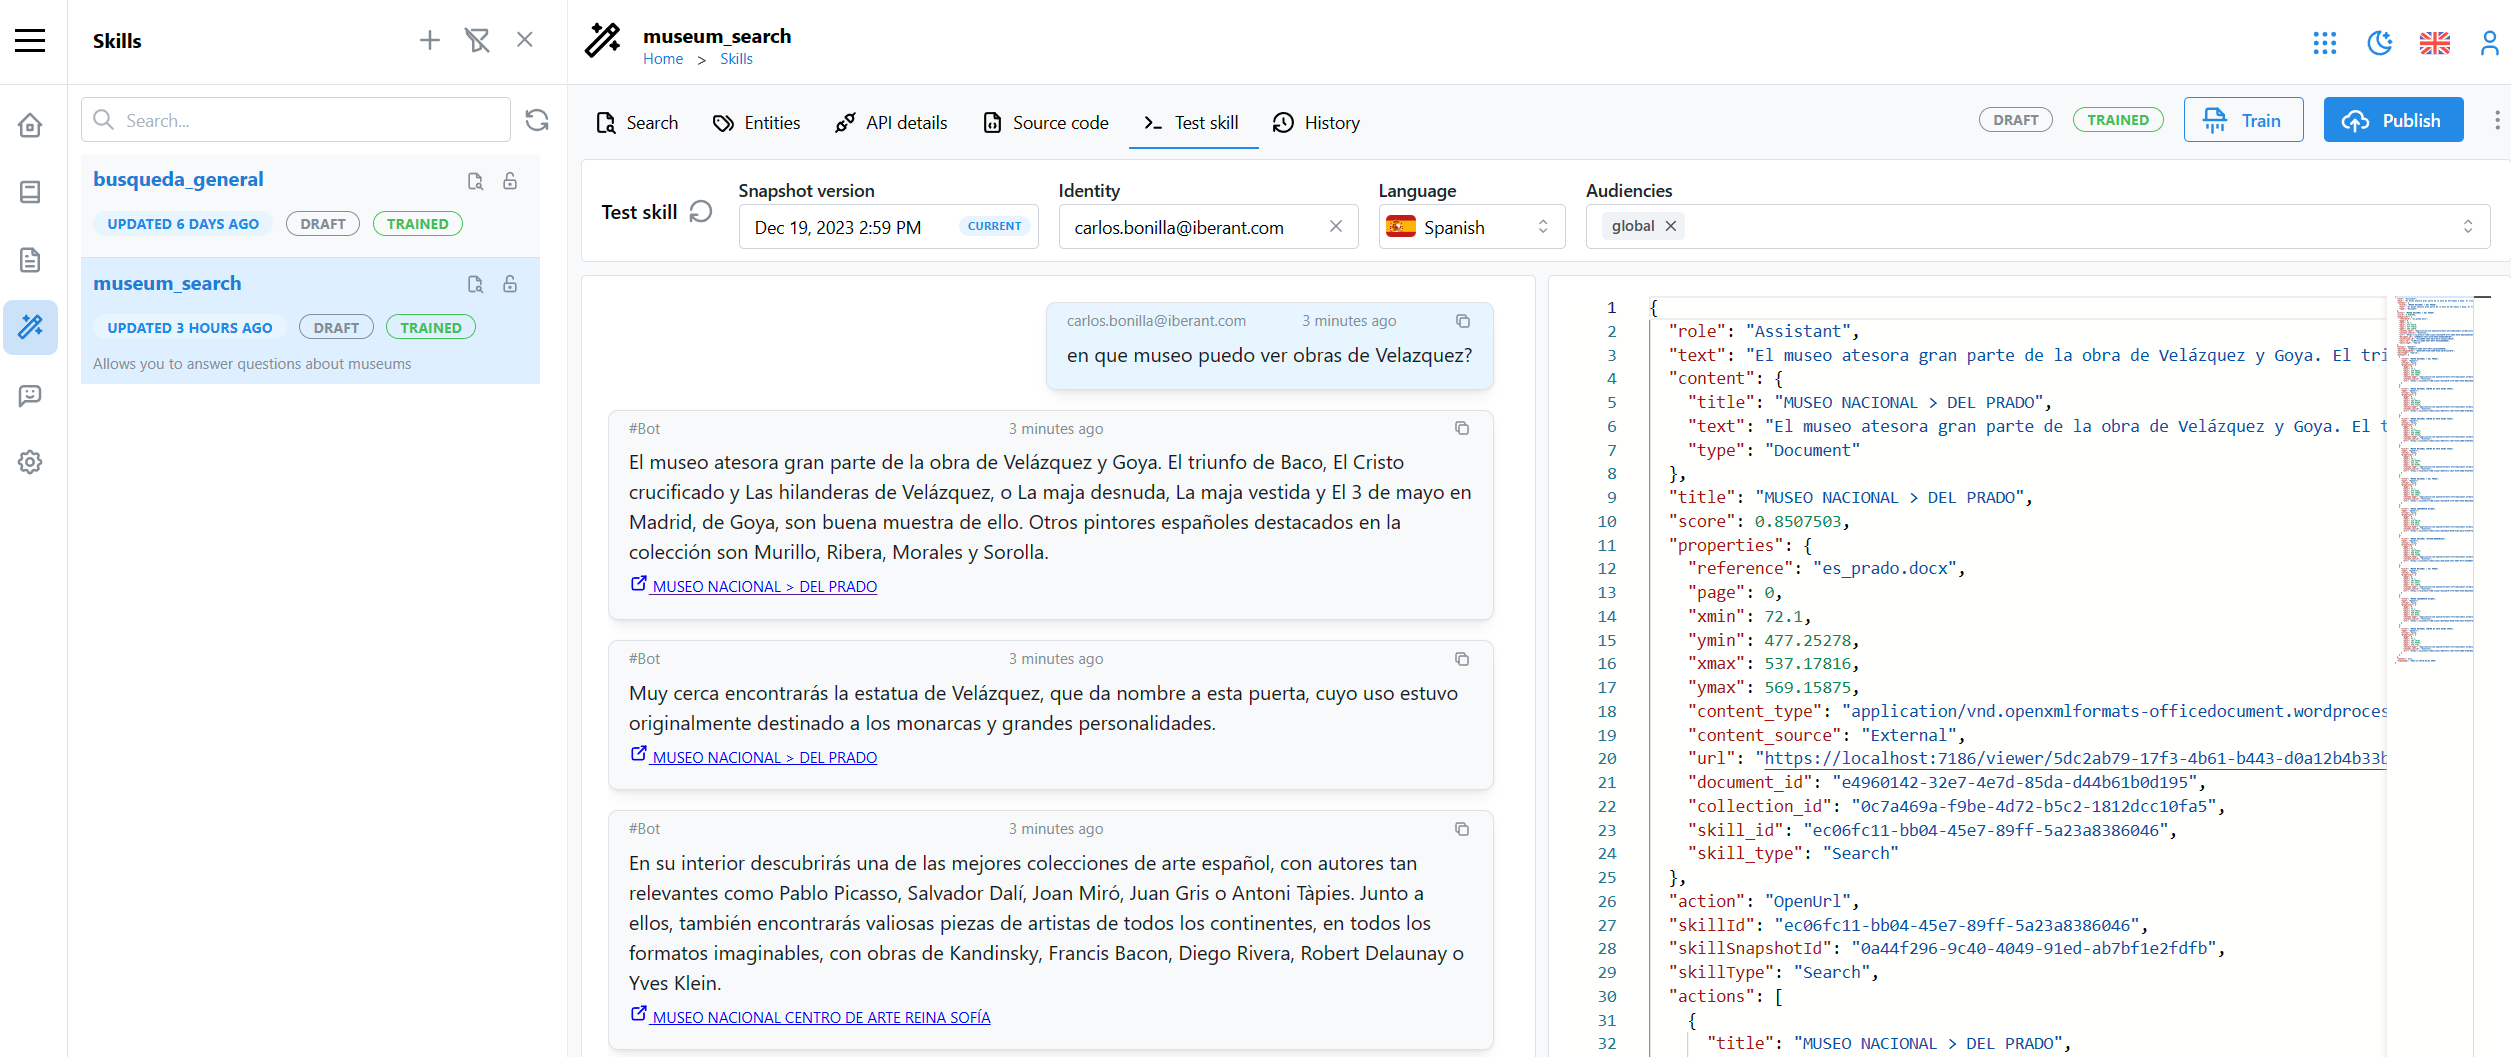Copy bot reply about estatua de Velázquez
This screenshot has width=2511, height=1057.
1462,659
